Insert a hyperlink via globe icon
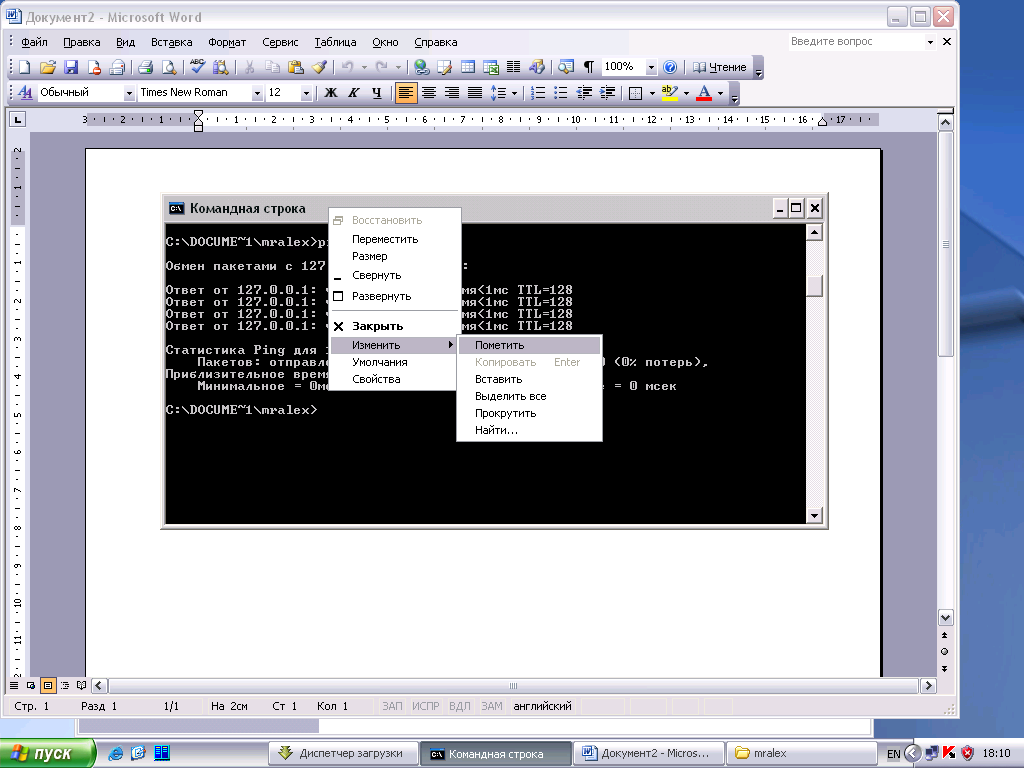The width and height of the screenshot is (1024, 768). pos(422,67)
